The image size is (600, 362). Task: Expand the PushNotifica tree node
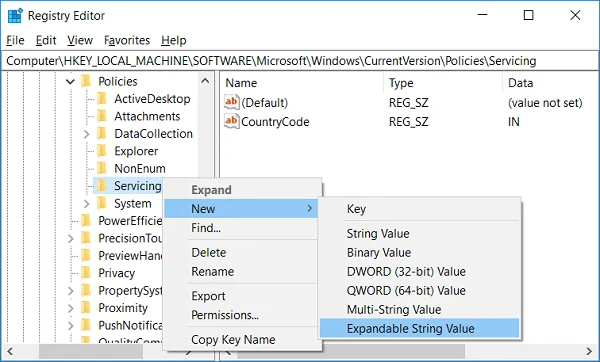pos(71,326)
